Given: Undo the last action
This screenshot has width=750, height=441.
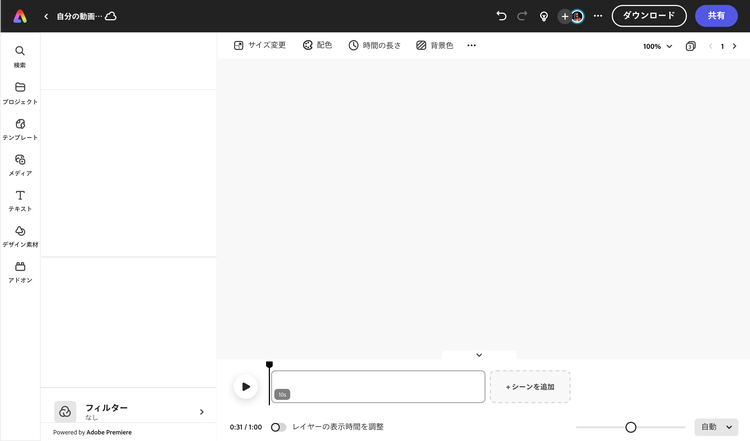Looking at the screenshot, I should tap(501, 16).
